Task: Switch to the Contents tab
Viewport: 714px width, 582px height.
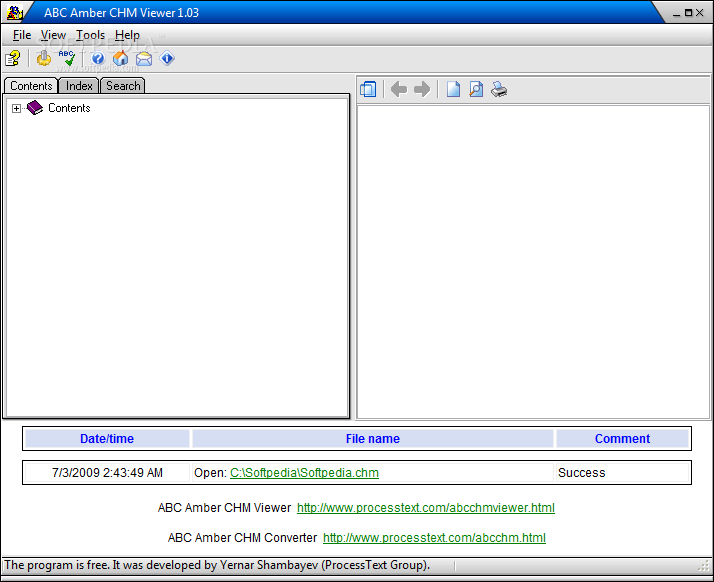Action: click(x=31, y=86)
